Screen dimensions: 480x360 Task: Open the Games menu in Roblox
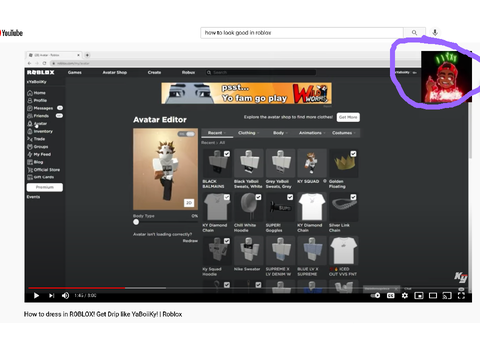tap(75, 72)
